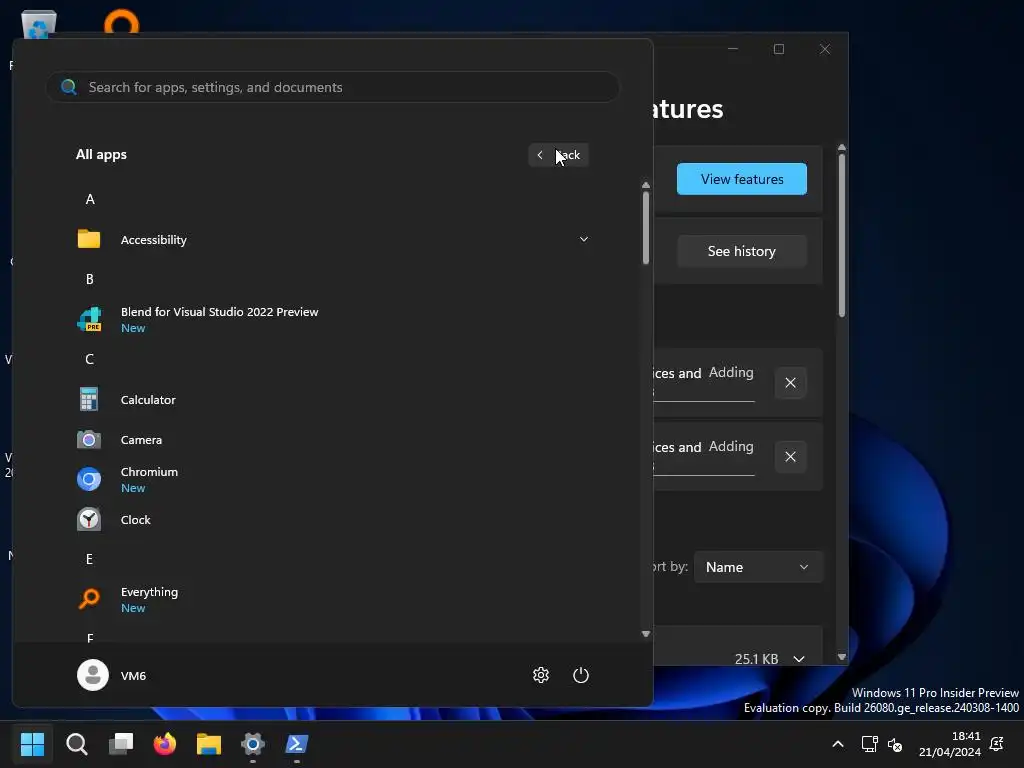Click the first Adding progress bar
The height and width of the screenshot is (768, 1024).
[x=704, y=401]
